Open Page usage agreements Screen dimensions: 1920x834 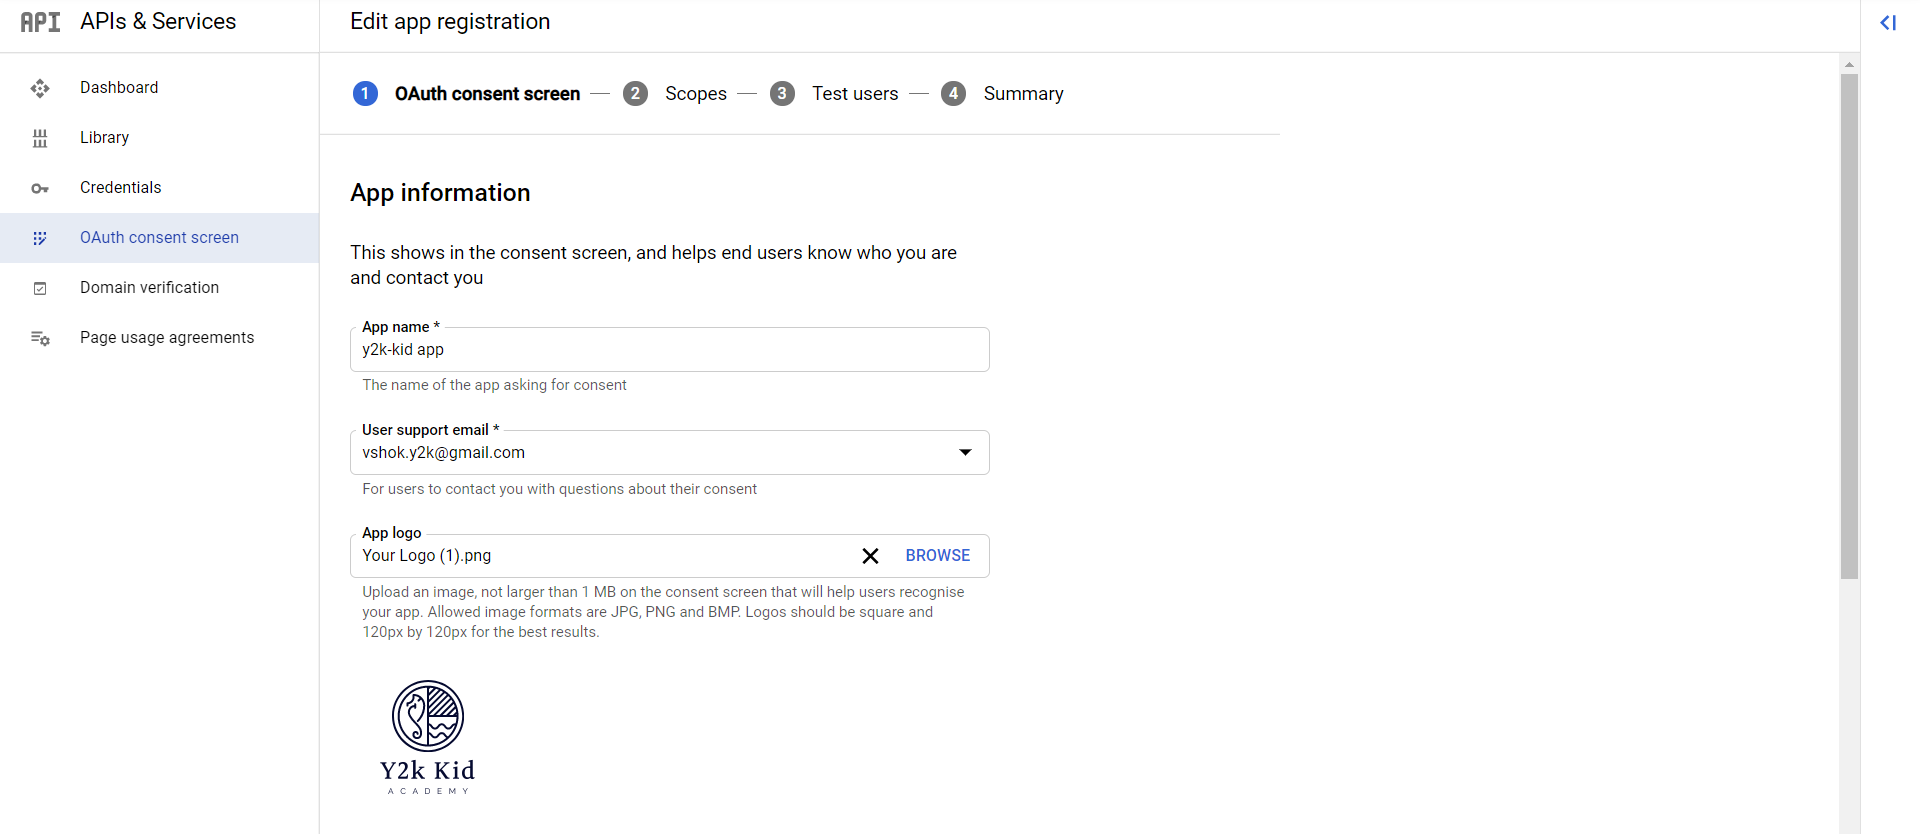point(160,338)
